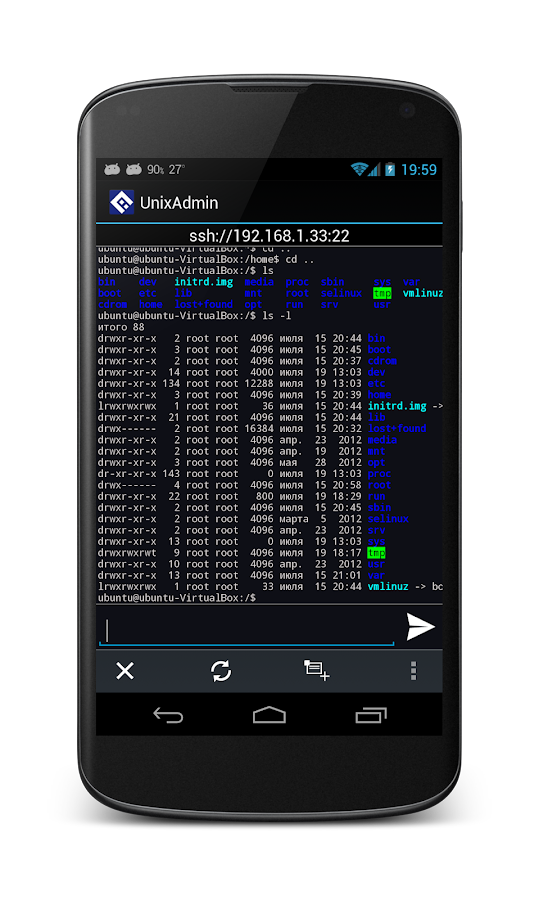Screen dimensions: 539x900
Task: Tap the Android home button
Action: (269, 715)
